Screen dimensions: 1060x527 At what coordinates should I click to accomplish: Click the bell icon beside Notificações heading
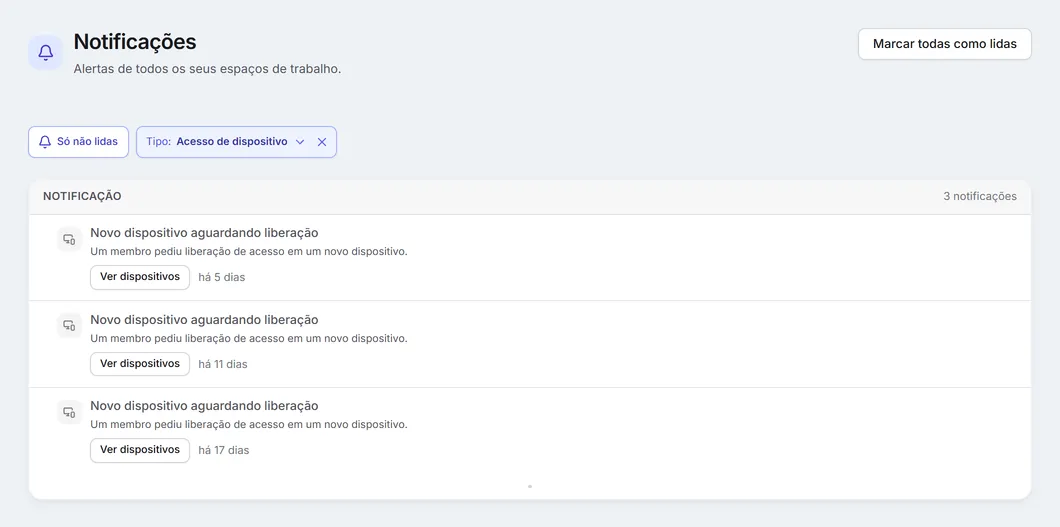tap(45, 53)
